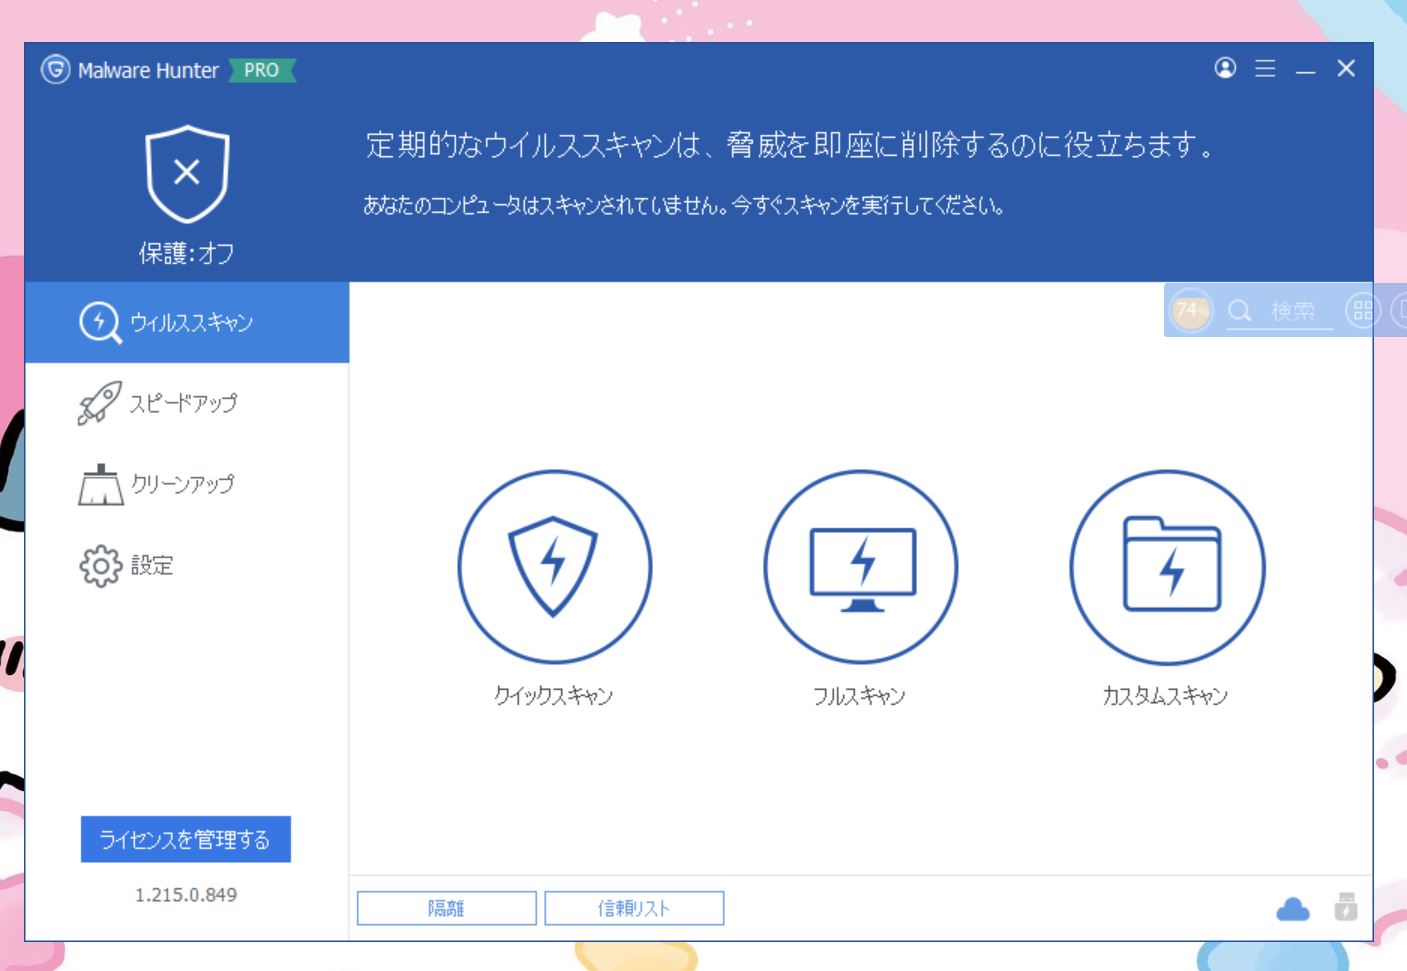Click the cloud protection icon

point(1293,909)
